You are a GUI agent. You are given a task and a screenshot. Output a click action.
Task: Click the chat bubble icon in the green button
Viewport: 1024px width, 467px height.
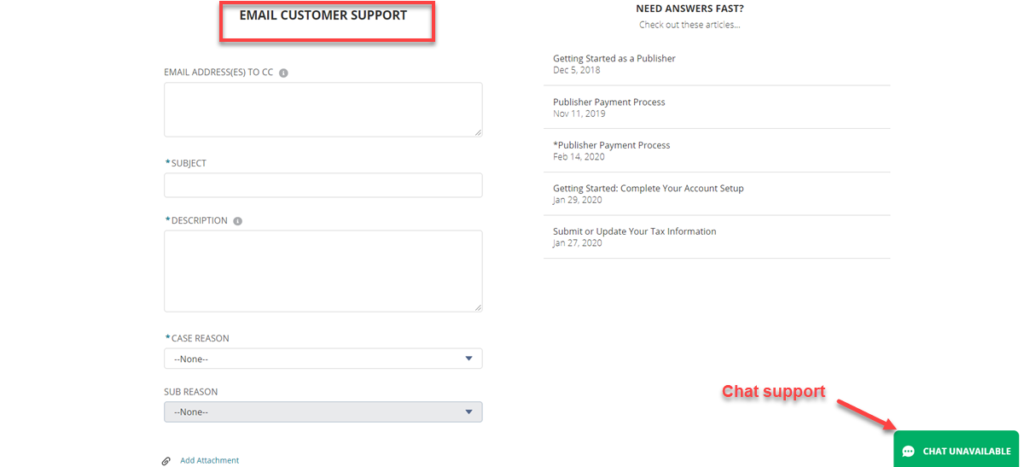908,452
